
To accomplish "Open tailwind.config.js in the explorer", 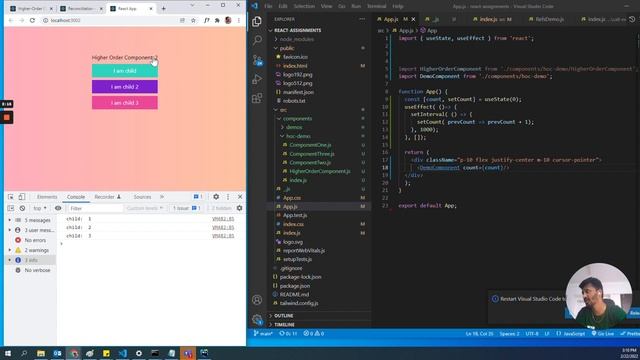I will (x=299, y=303).
